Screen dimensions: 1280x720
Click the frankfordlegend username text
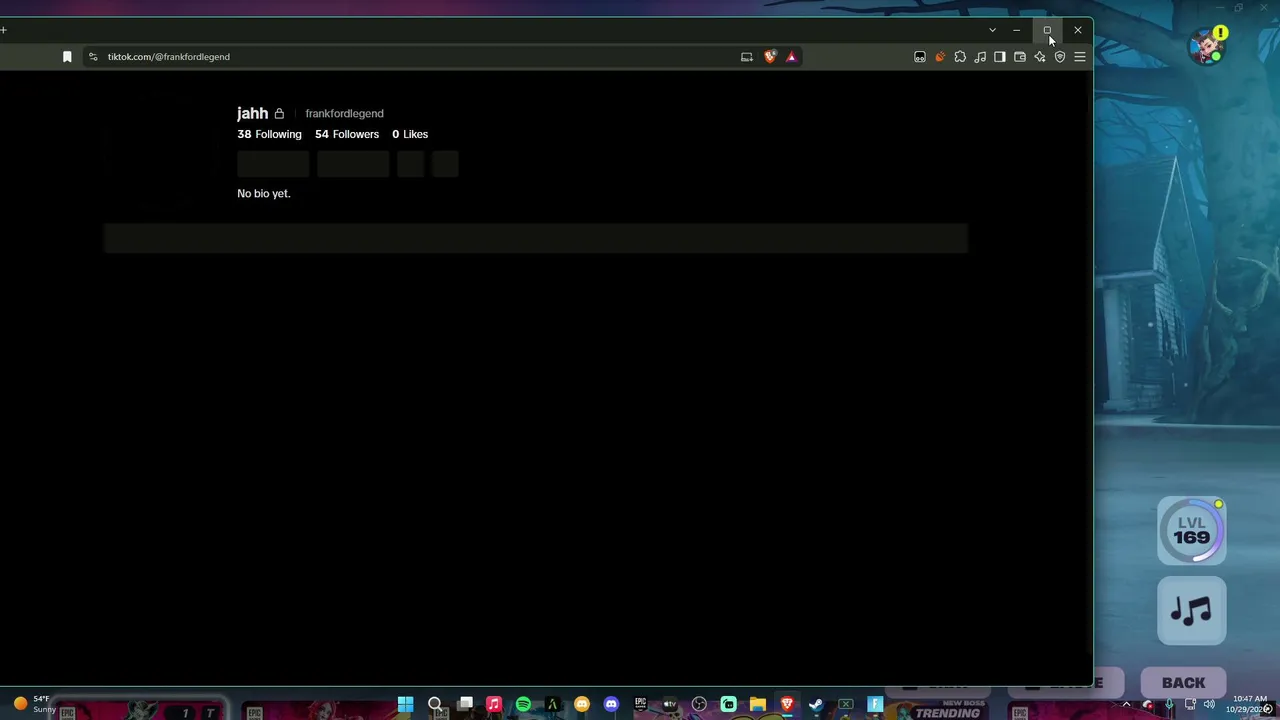pyautogui.click(x=344, y=114)
